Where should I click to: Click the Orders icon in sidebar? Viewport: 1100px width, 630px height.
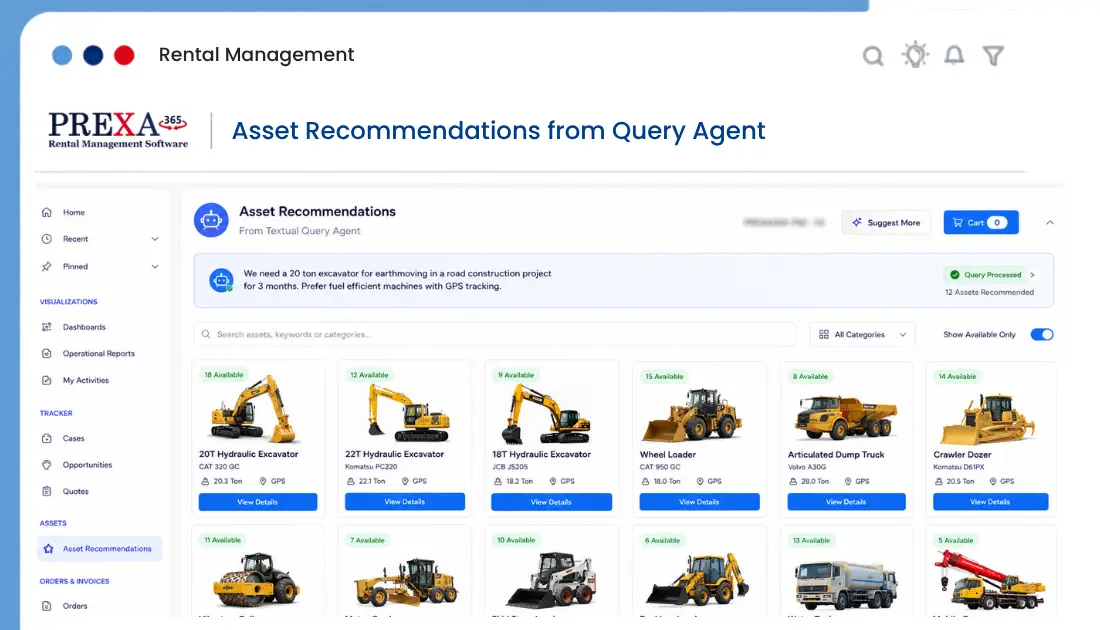46,606
